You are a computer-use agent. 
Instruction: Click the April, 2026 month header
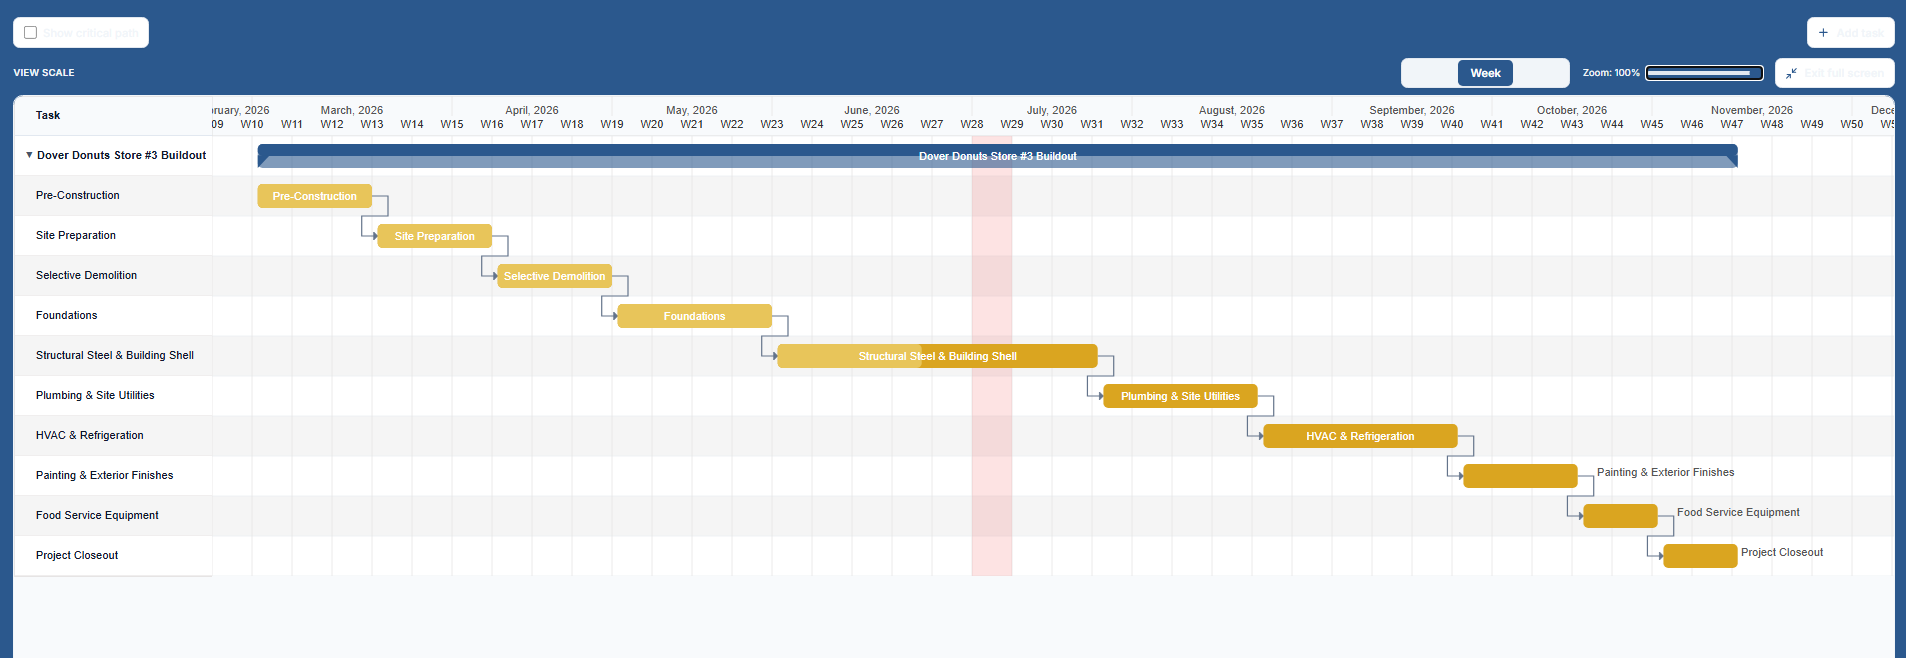532,110
